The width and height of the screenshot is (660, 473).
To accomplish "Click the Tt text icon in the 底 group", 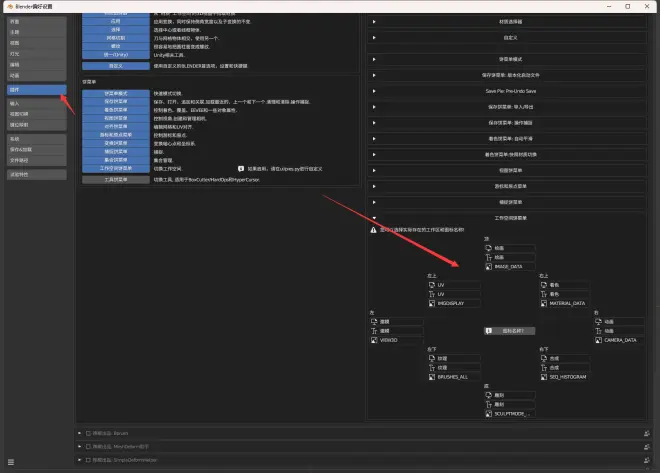I will click(x=488, y=404).
